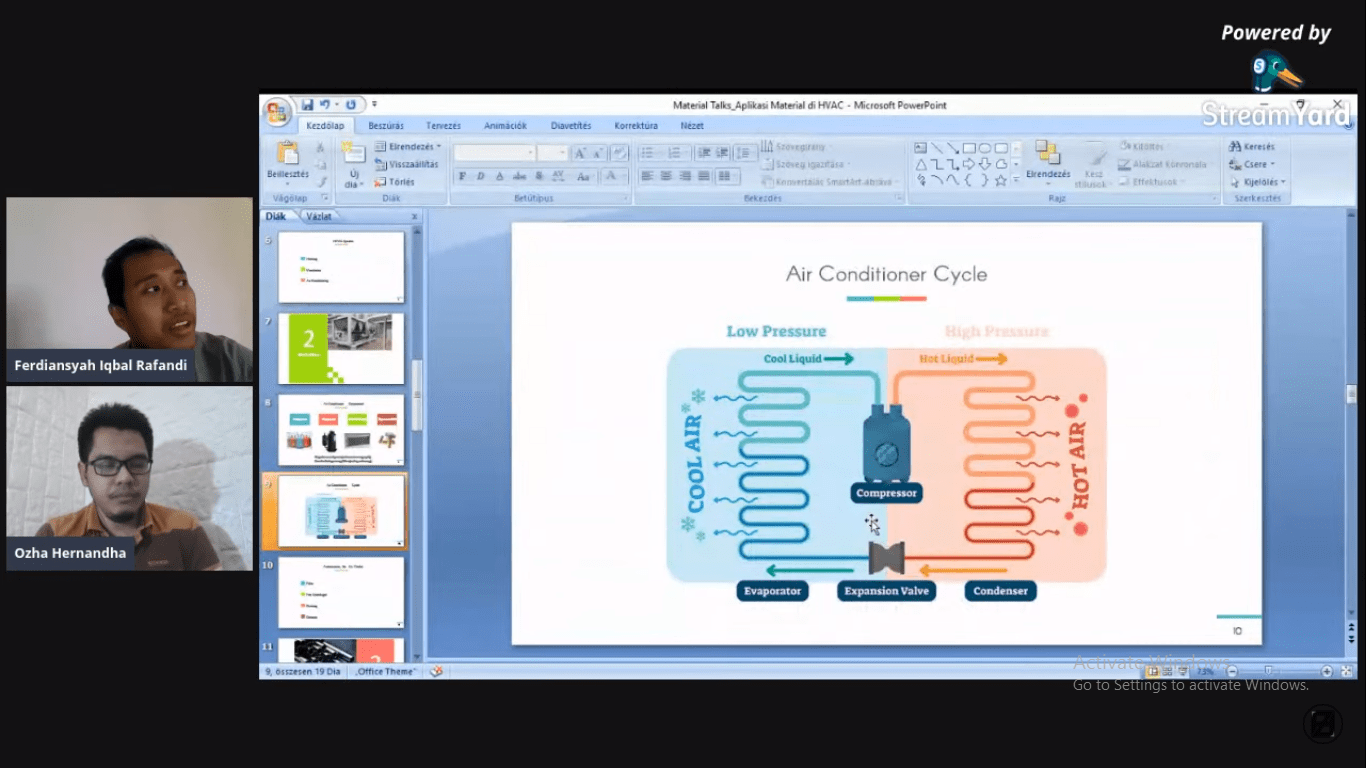
Task: Open the Beszúrás ribbon tab
Action: 386,126
